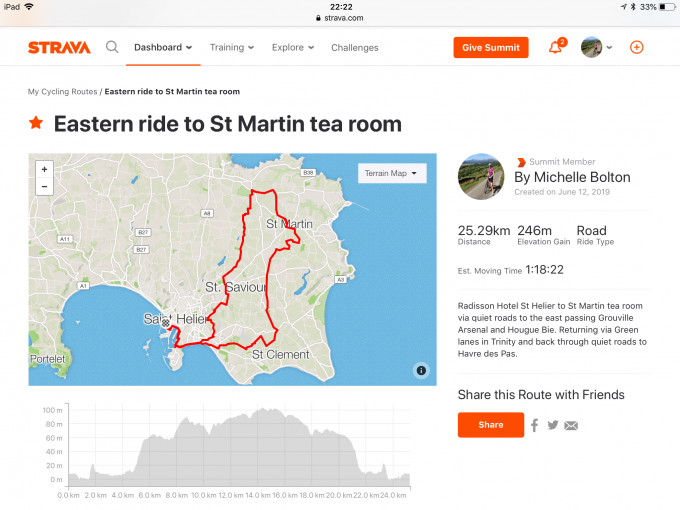Go to Challenges page
The width and height of the screenshot is (680, 510).
[x=354, y=47]
